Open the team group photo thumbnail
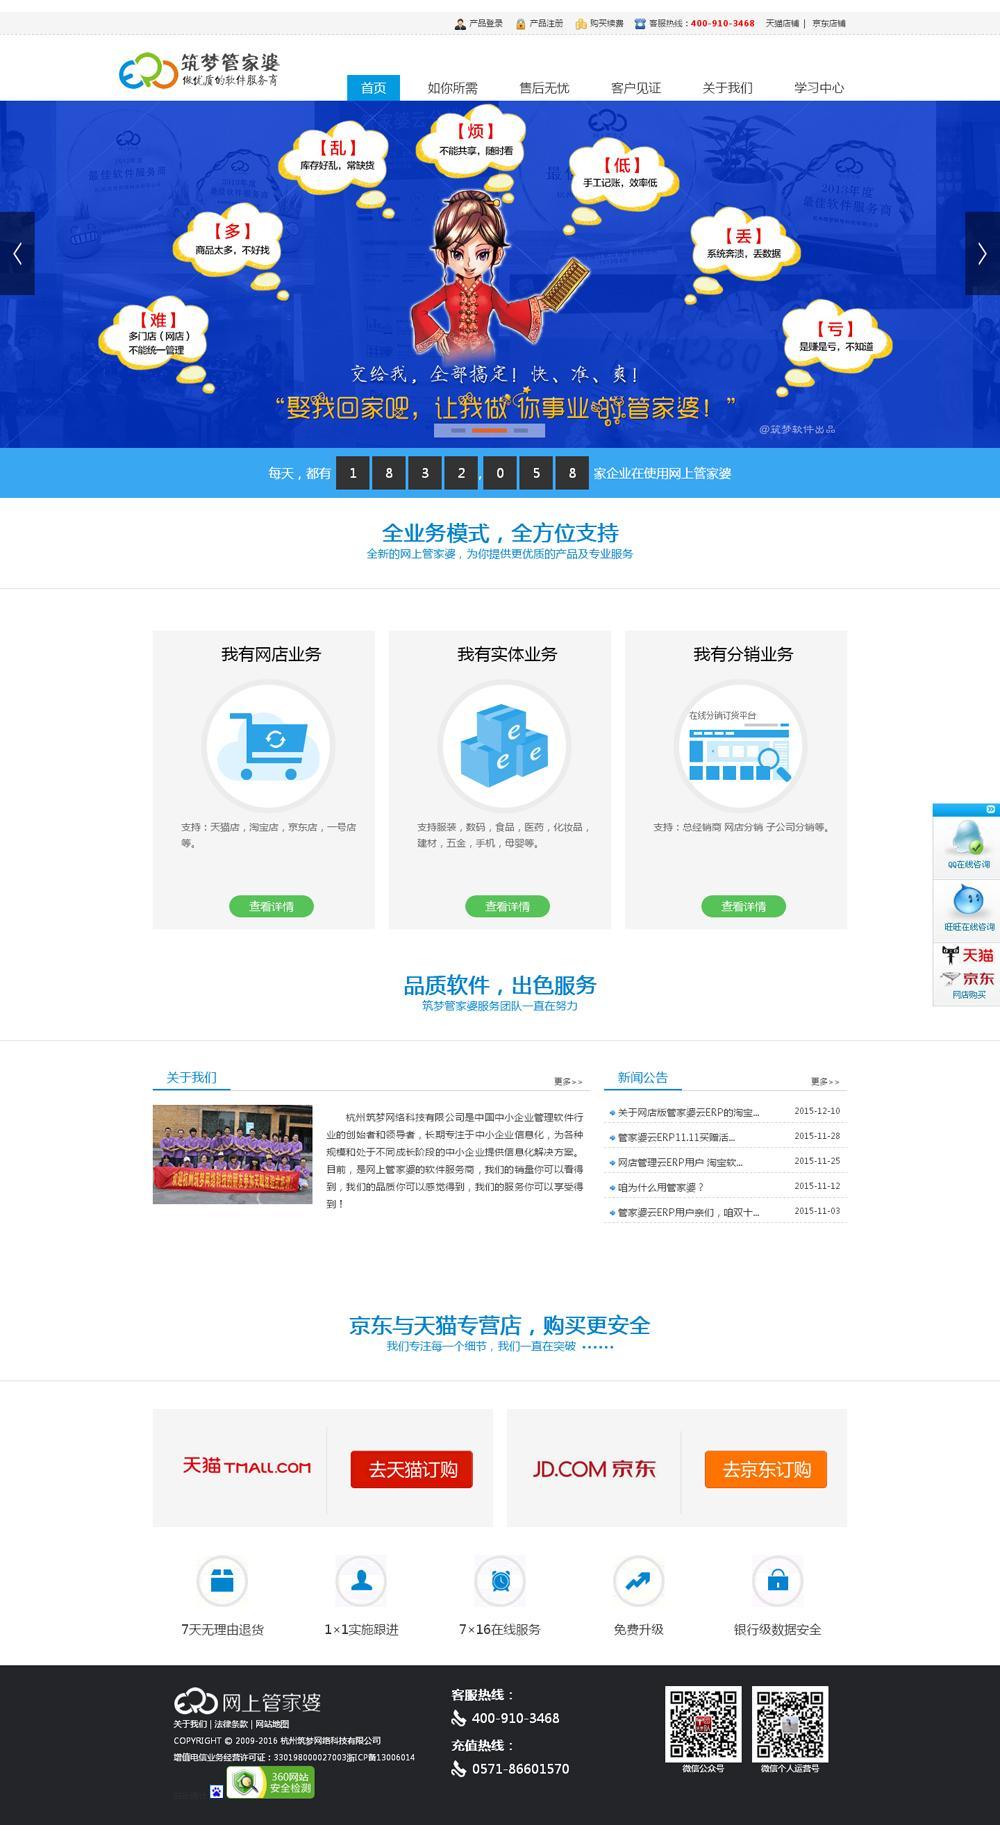 tap(232, 1154)
